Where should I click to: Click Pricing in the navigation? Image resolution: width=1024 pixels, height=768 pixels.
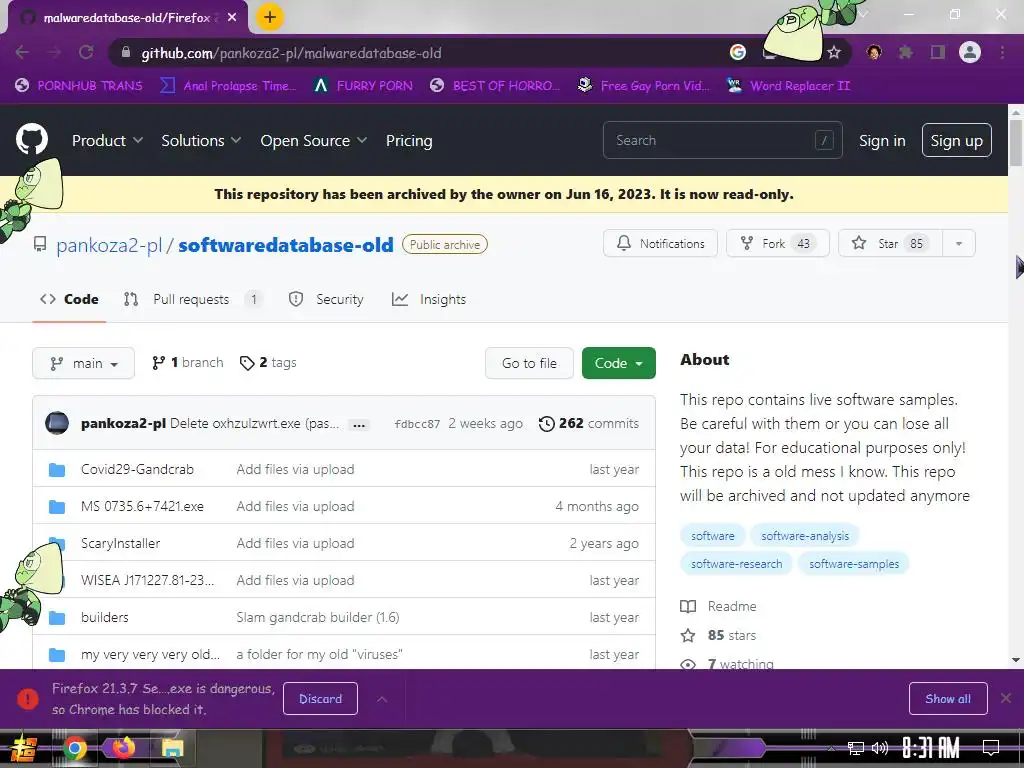[409, 140]
